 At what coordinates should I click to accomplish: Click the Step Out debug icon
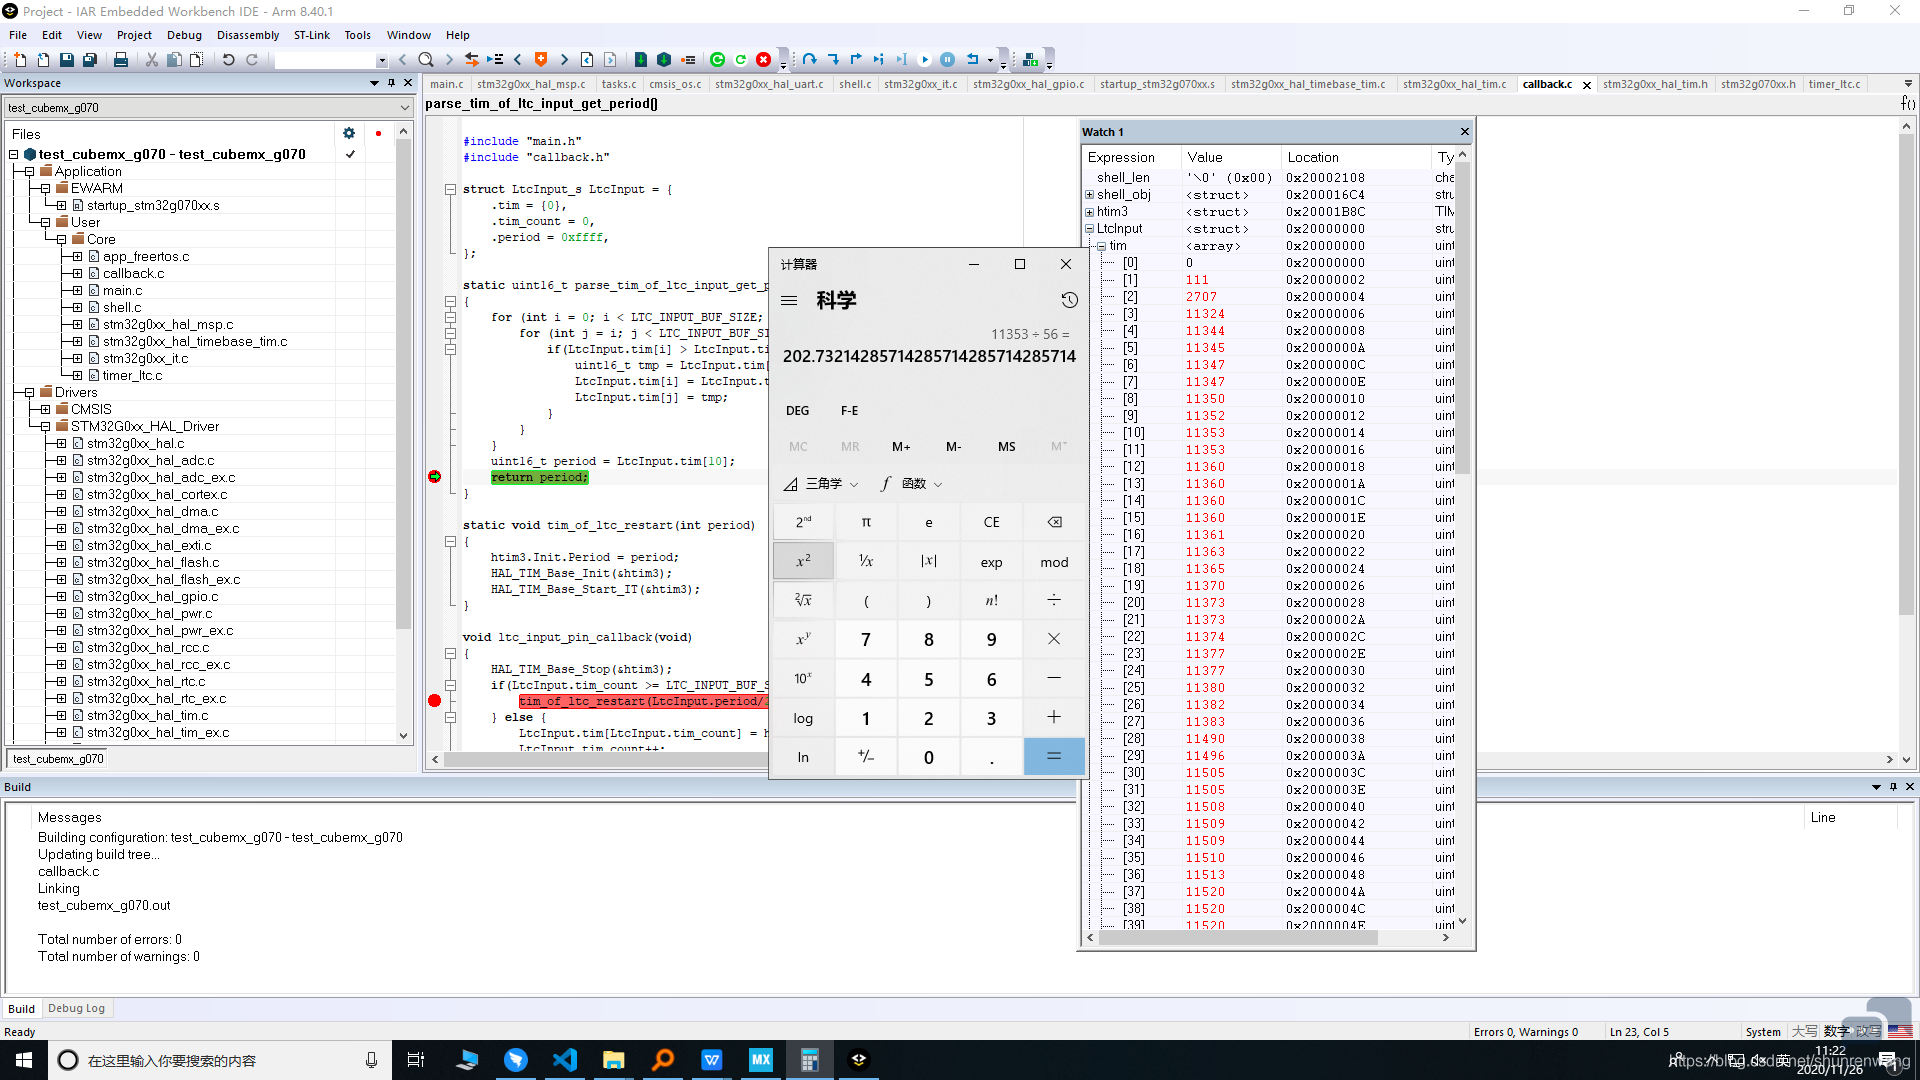tap(856, 60)
